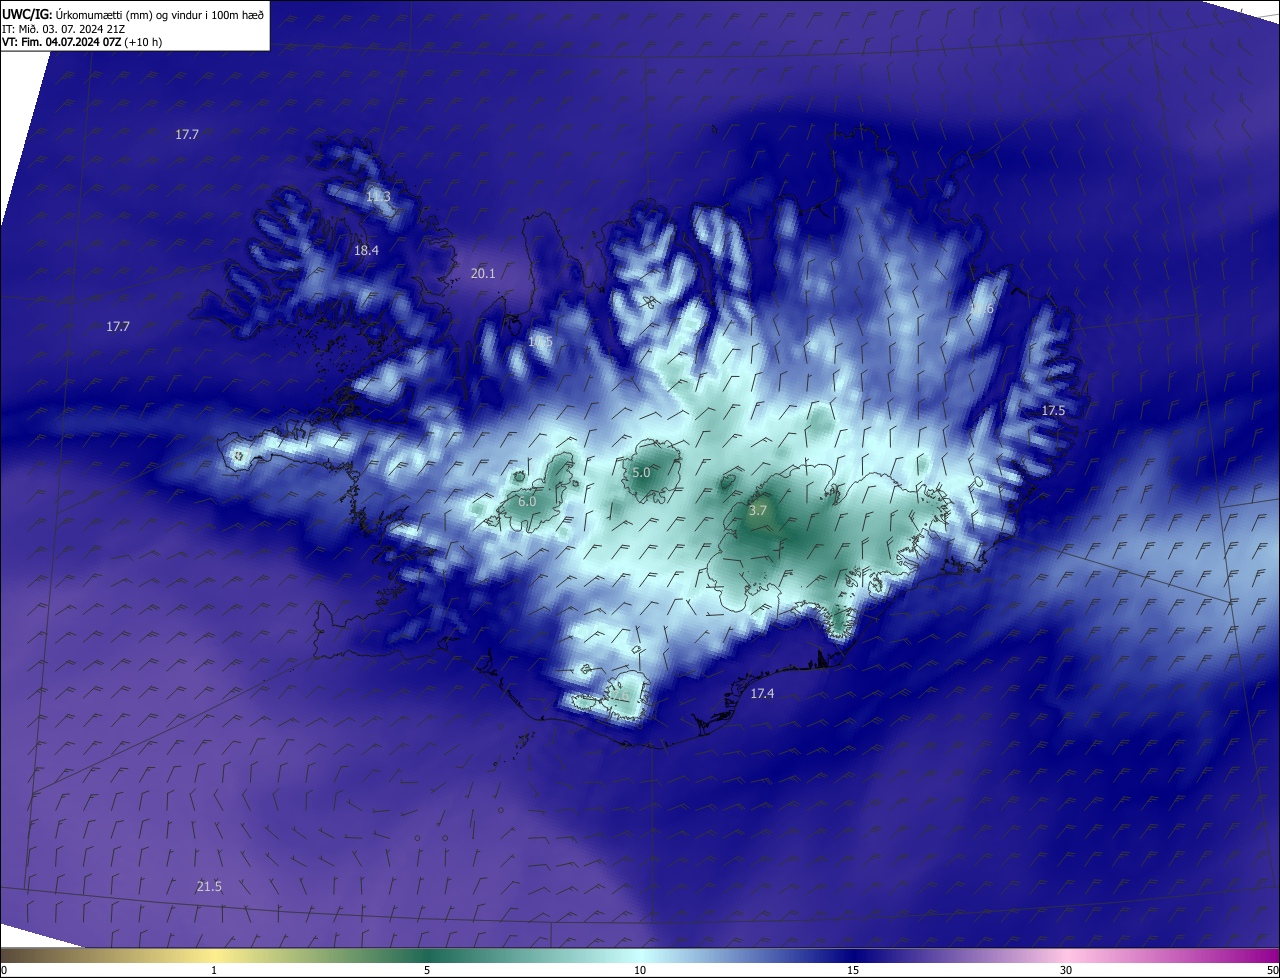Click the 10 tick on the colour scale
Screen dimensions: 1280x978
tap(640, 970)
